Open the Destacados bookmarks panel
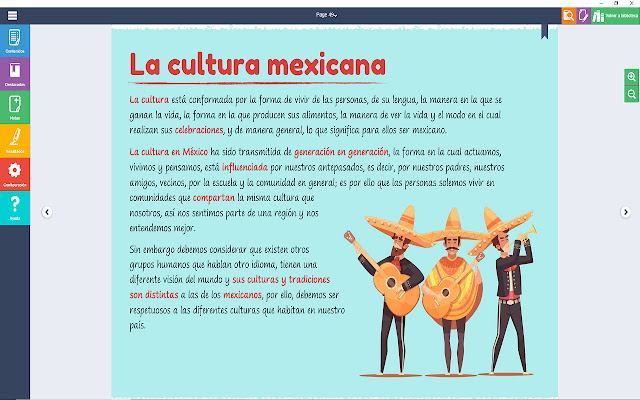Viewport: 640px width, 400px height. 15,74
